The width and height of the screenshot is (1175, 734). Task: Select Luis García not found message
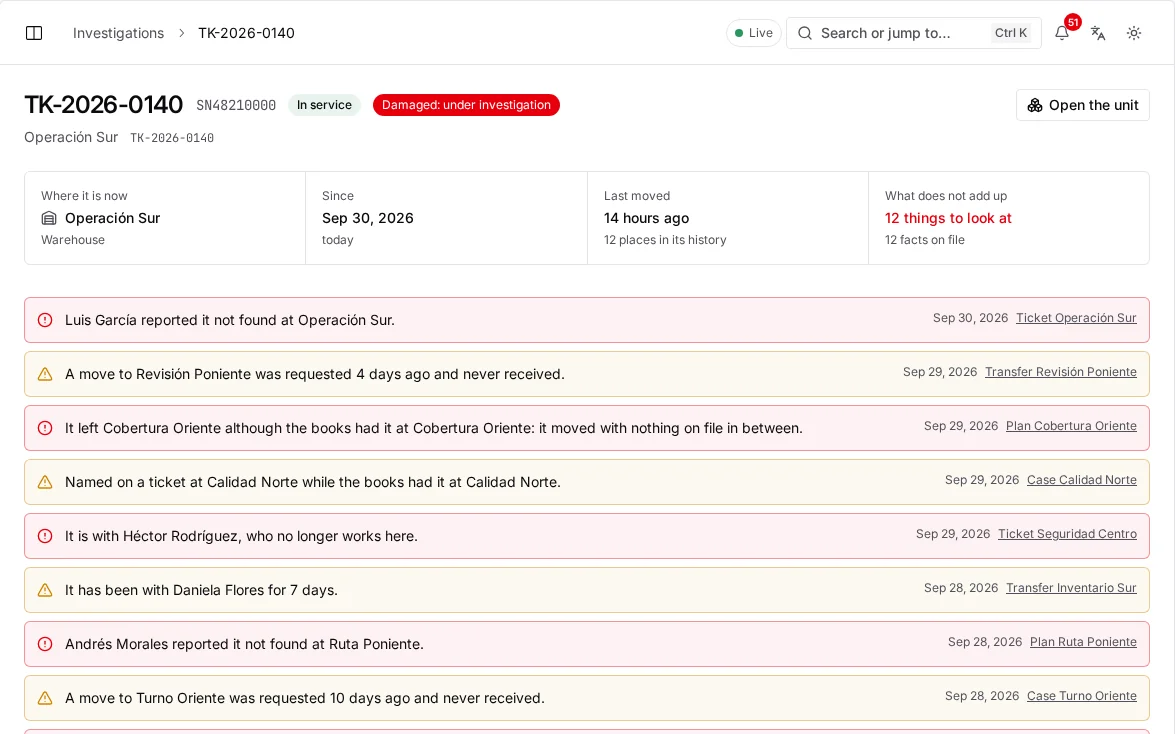230,320
